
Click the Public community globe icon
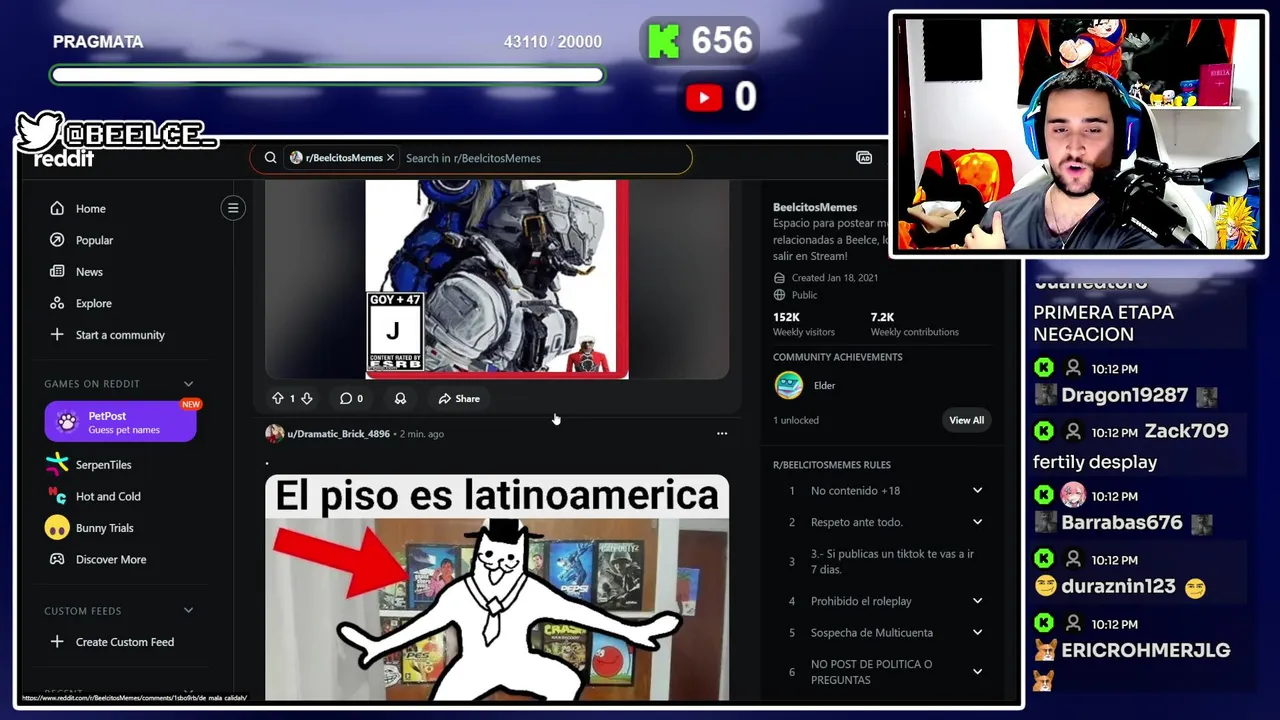pos(779,295)
